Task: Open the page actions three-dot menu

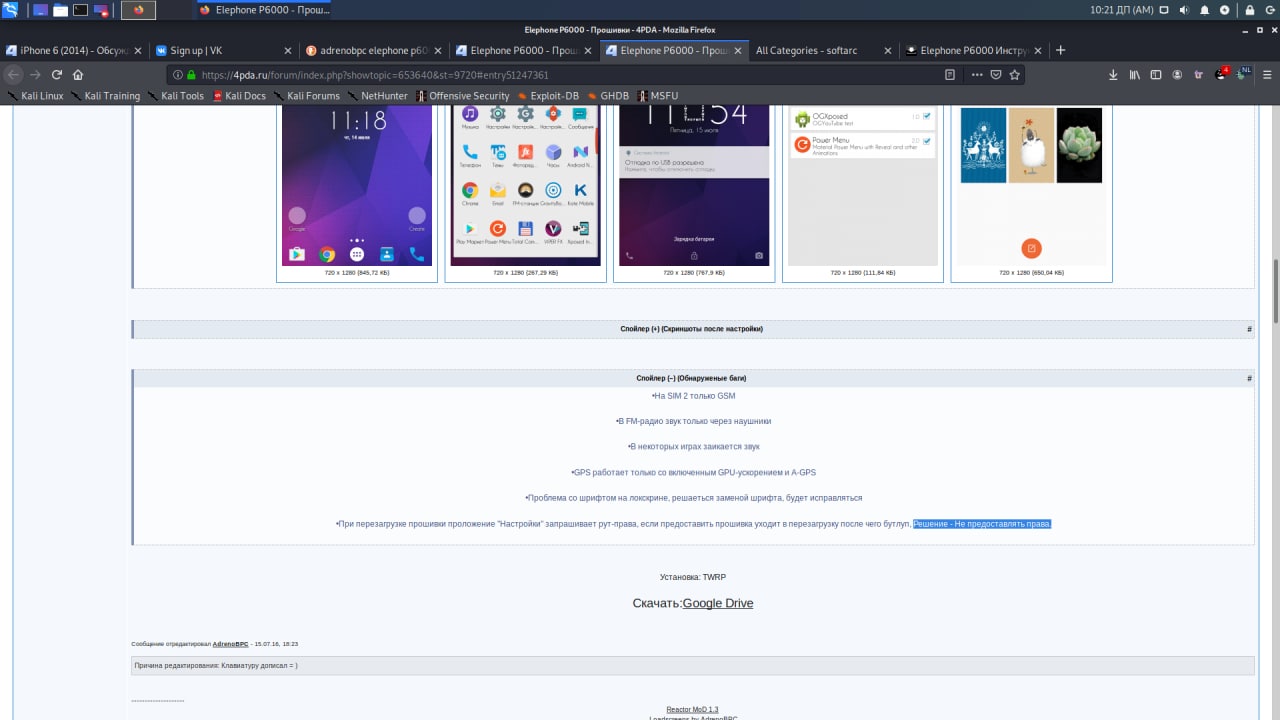Action: pyautogui.click(x=977, y=74)
